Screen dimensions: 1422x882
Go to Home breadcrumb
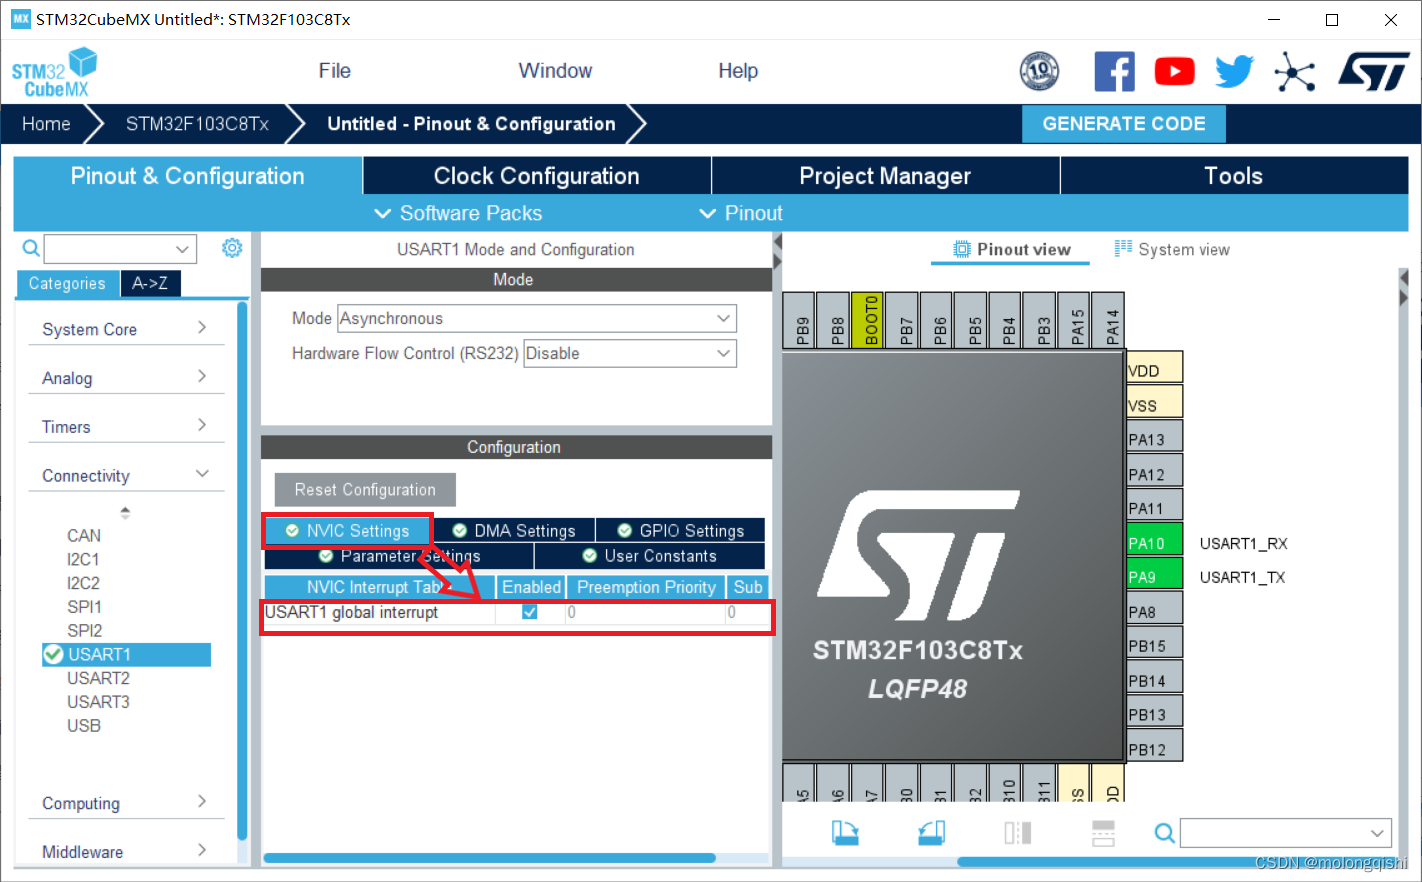point(46,124)
